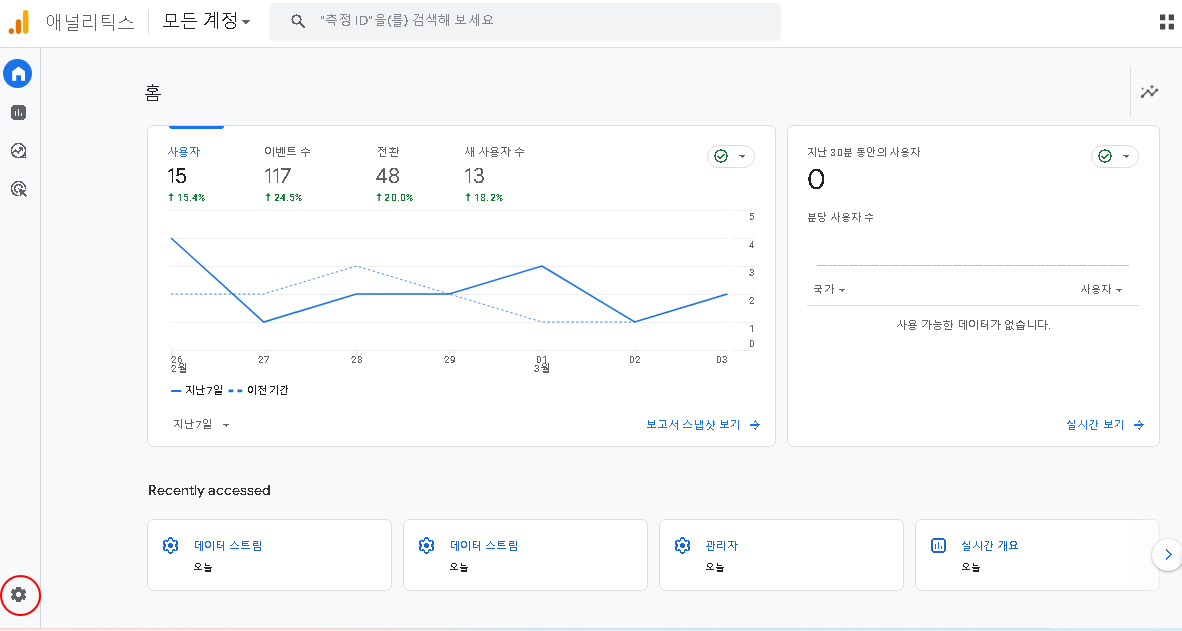Screen dimensions: 1182x631
Task: Click the 측정 ID search input field
Action: click(525, 21)
